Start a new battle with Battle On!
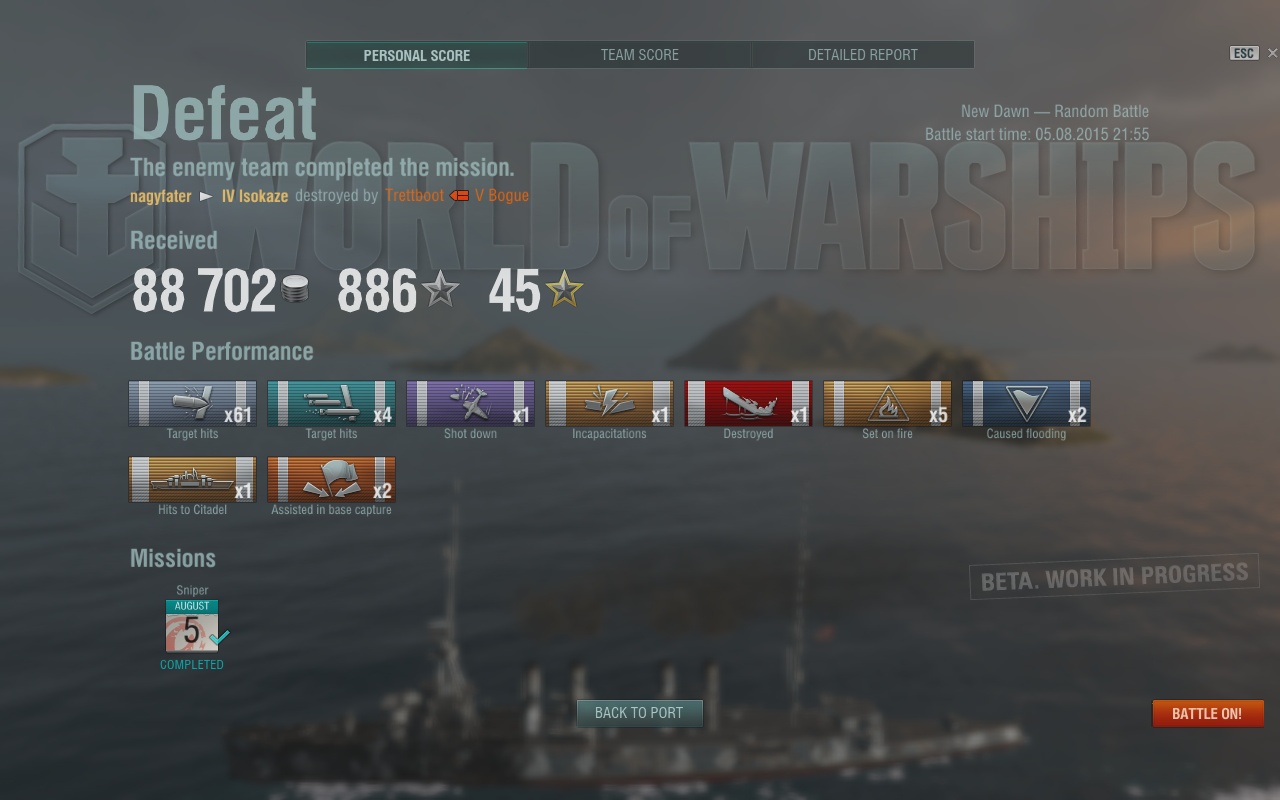The image size is (1280, 800). (1207, 713)
